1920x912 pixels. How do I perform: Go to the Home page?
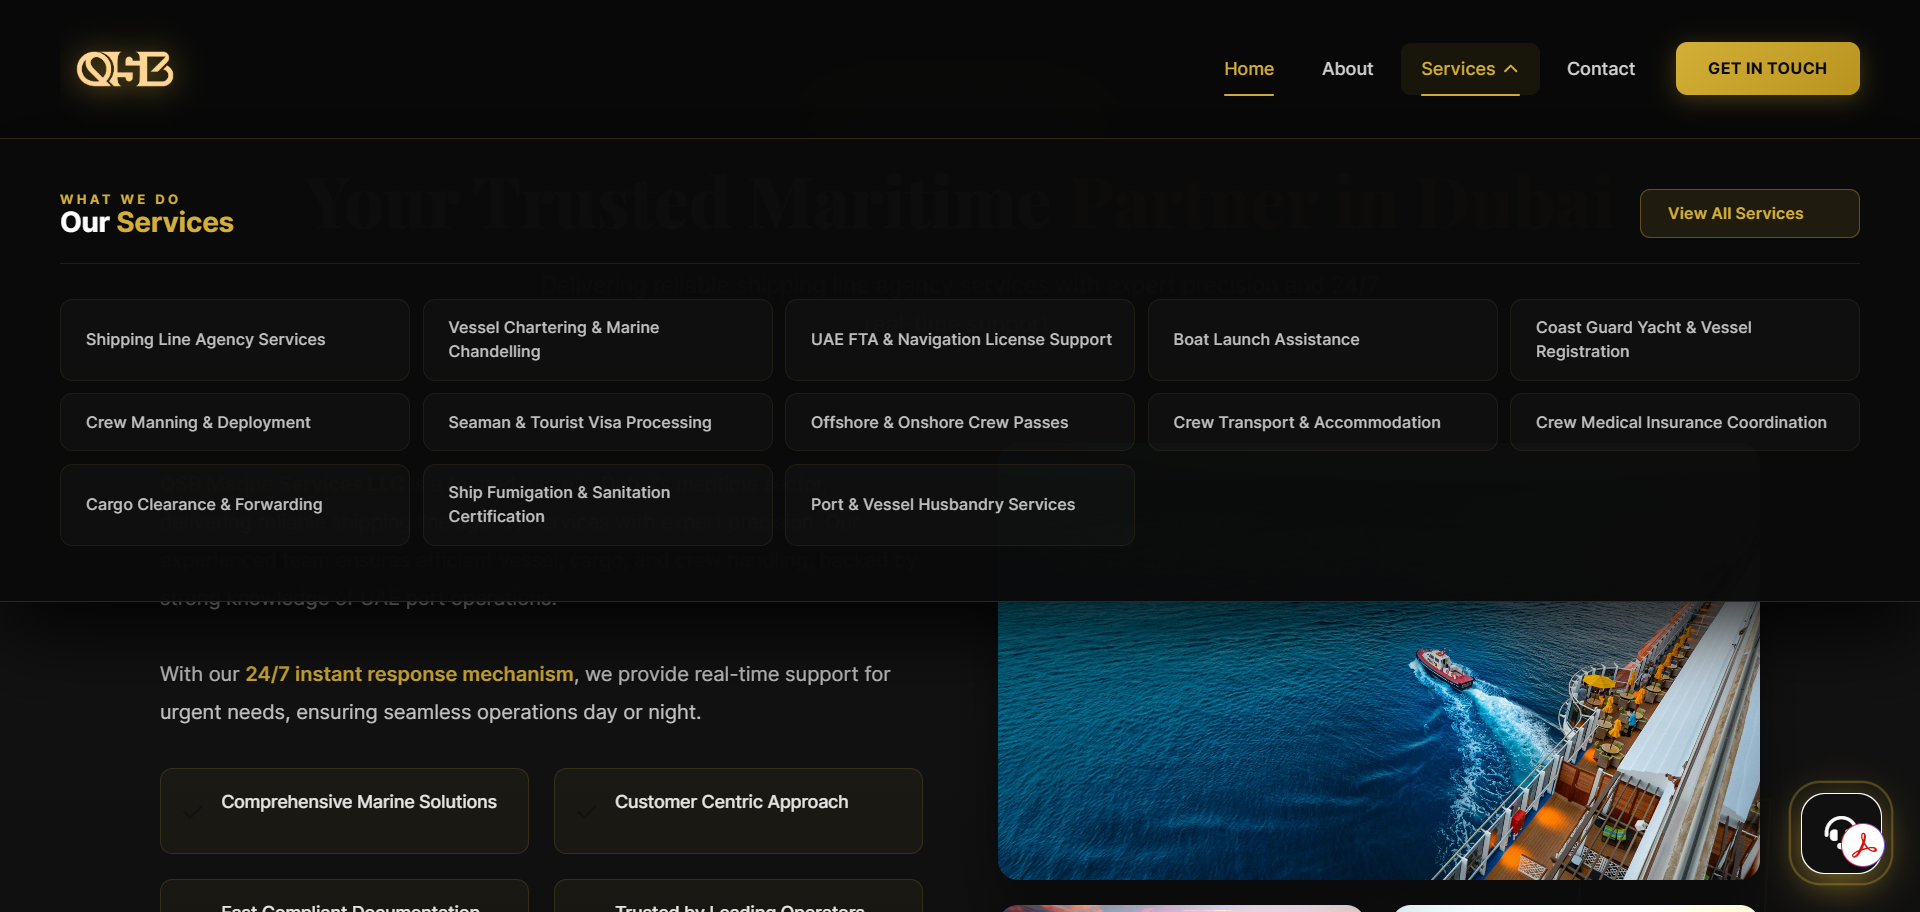[x=1248, y=69]
